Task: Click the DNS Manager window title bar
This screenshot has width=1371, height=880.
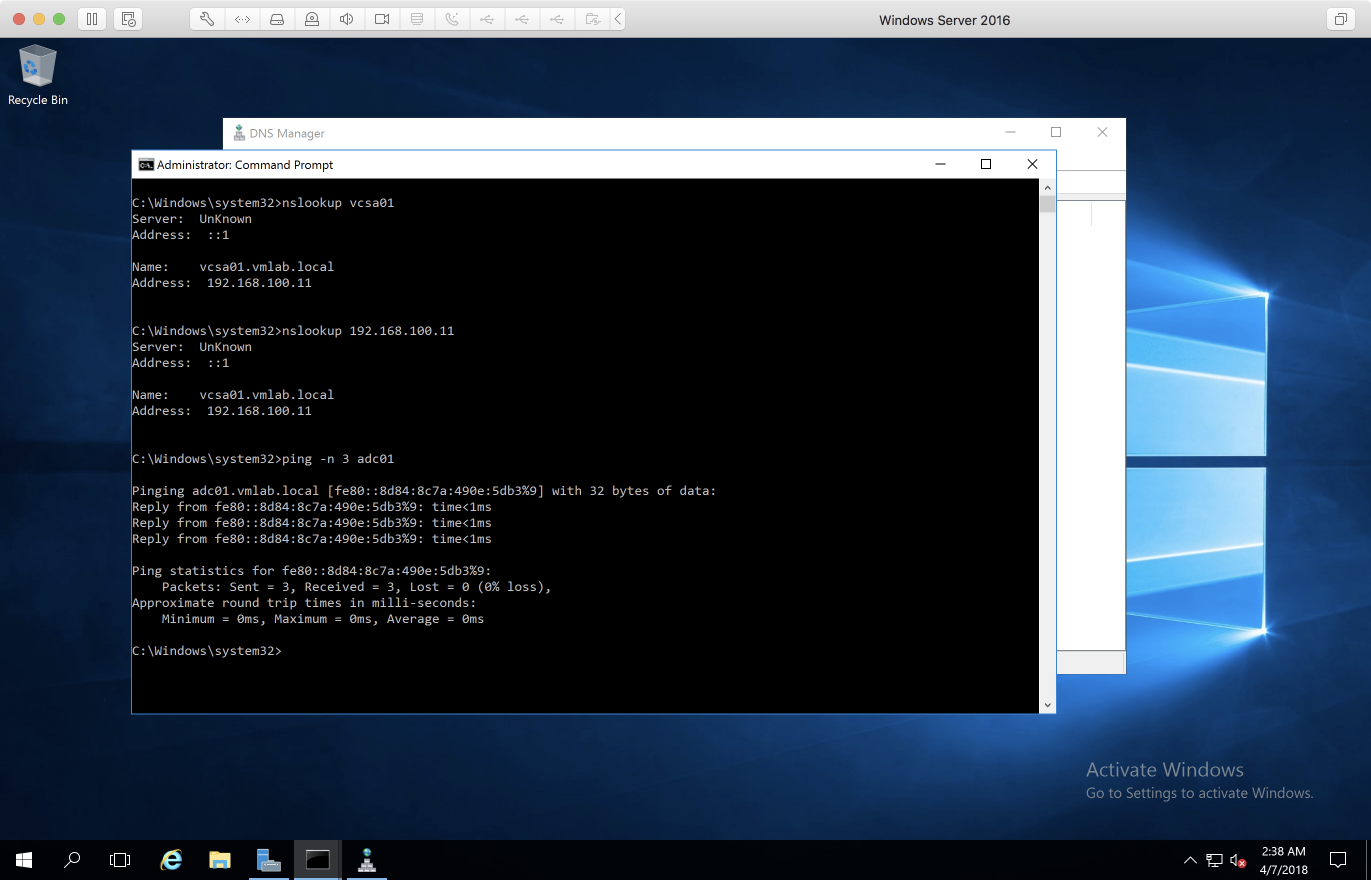Action: [600, 133]
